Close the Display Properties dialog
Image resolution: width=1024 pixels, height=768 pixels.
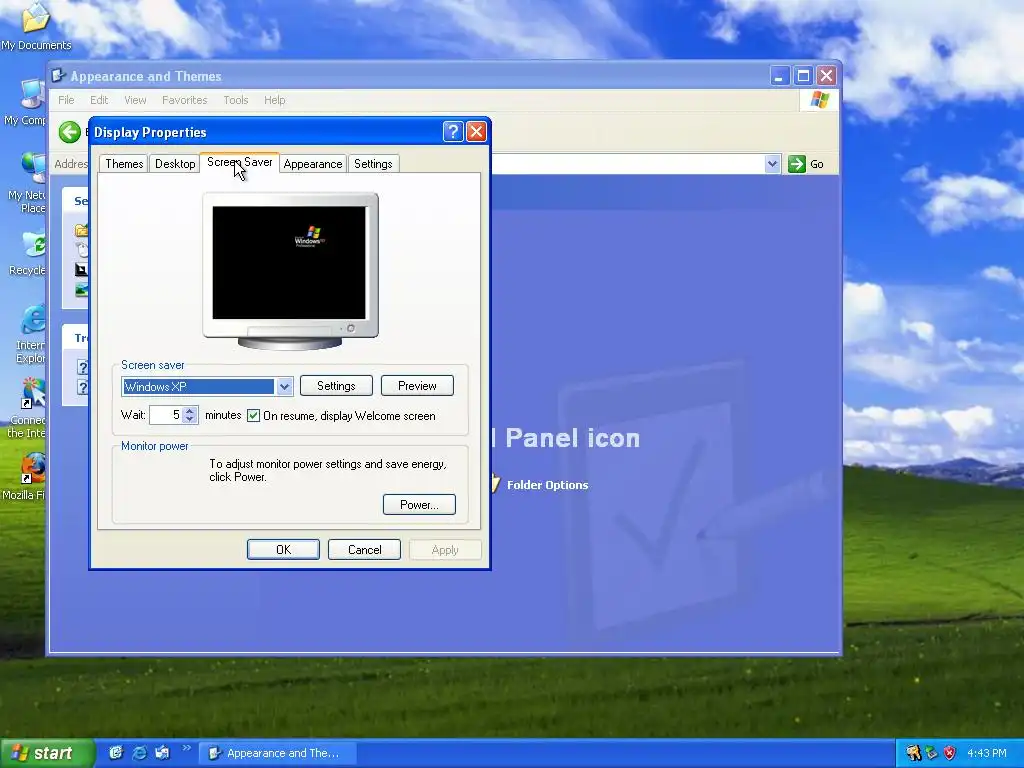pyautogui.click(x=476, y=132)
